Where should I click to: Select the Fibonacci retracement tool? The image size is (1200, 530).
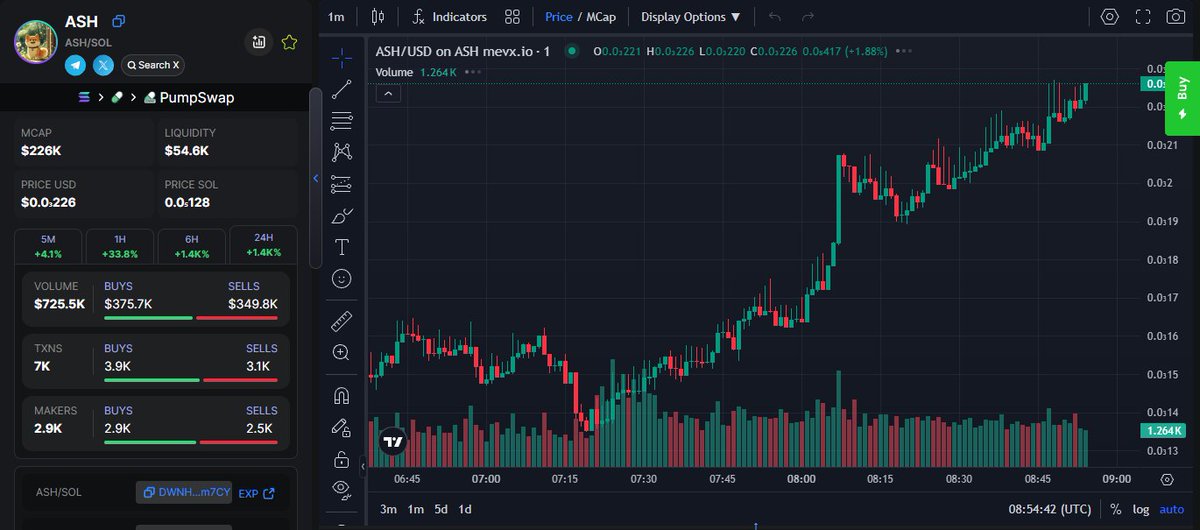(x=342, y=120)
